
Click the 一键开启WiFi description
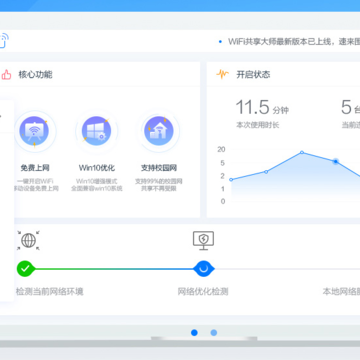[x=35, y=181]
